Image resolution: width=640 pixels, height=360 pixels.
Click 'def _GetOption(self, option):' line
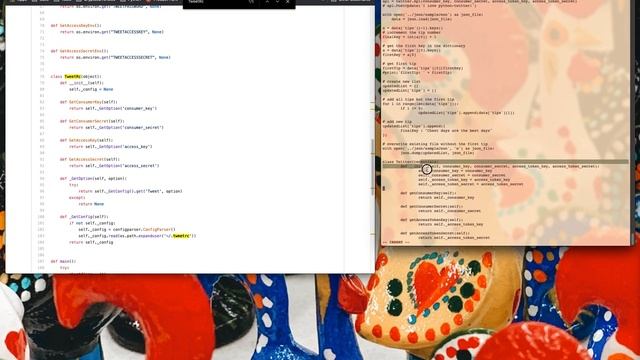93,178
